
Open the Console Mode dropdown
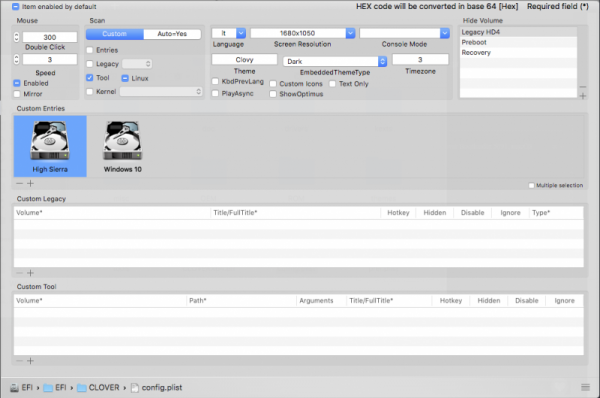click(x=444, y=33)
